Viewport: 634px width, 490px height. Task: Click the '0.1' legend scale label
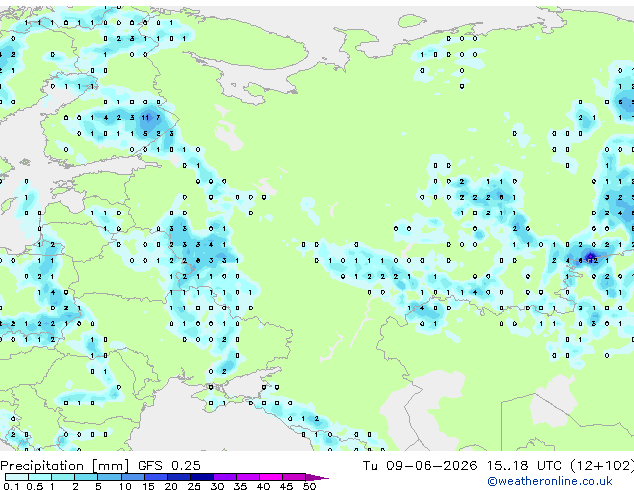pos(11,486)
